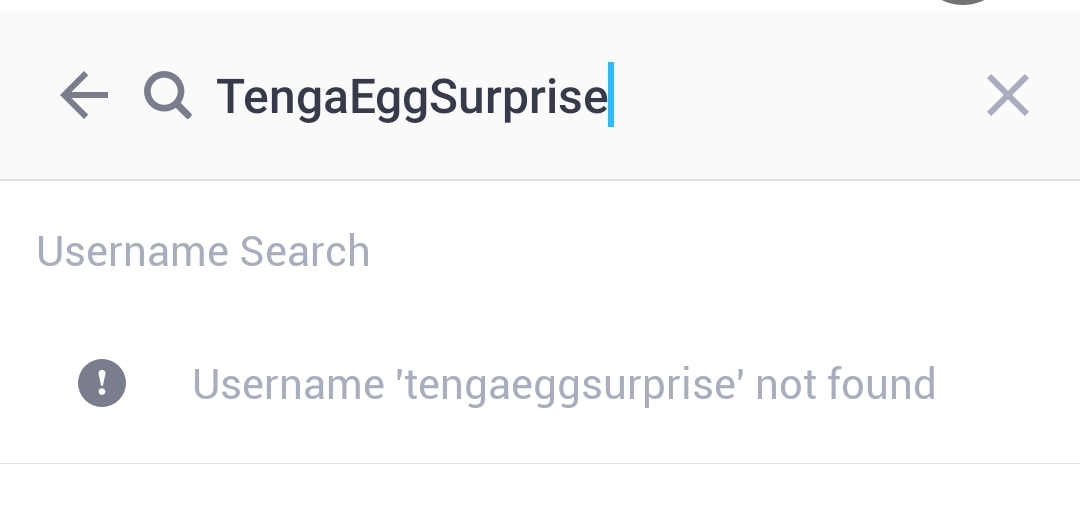Click the exclamation alert icon

pyautogui.click(x=102, y=383)
